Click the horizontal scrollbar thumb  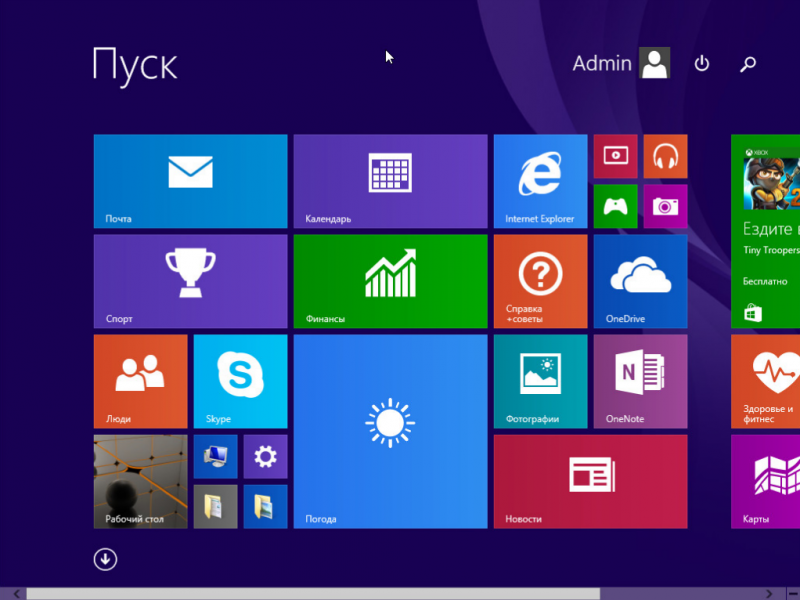tap(313, 593)
